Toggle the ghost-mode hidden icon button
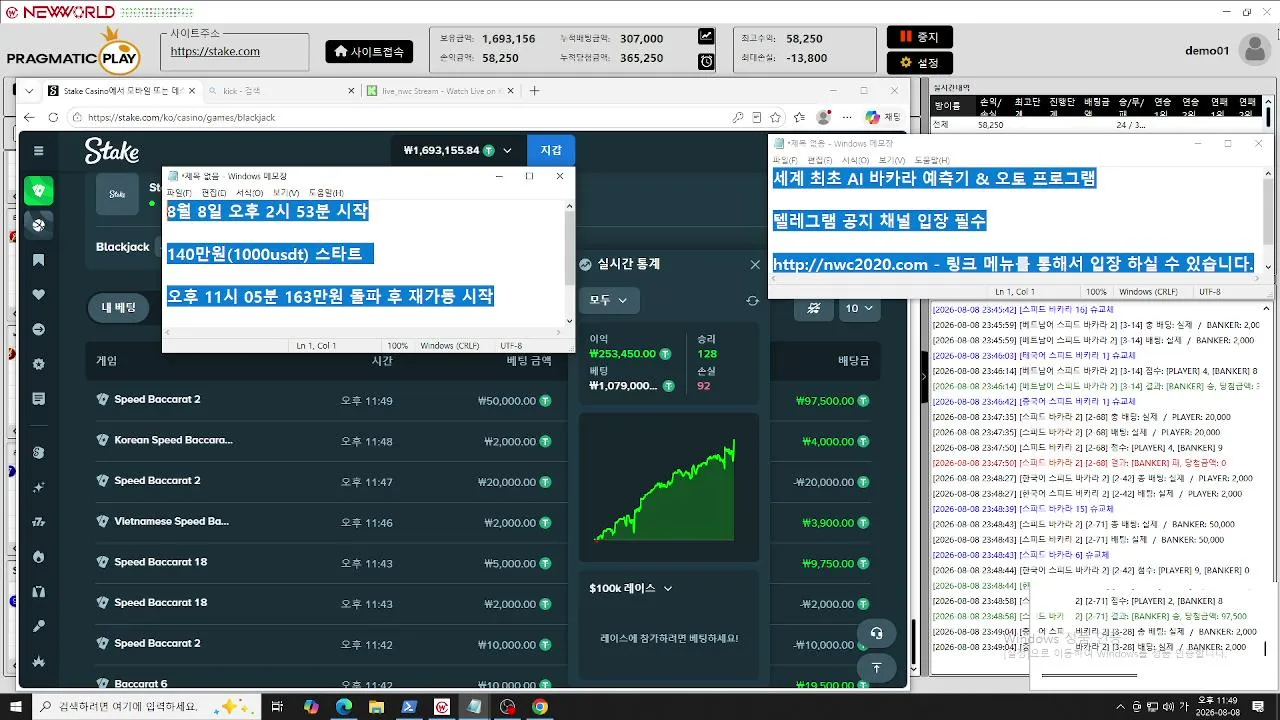The height and width of the screenshot is (720, 1280). 814,308
